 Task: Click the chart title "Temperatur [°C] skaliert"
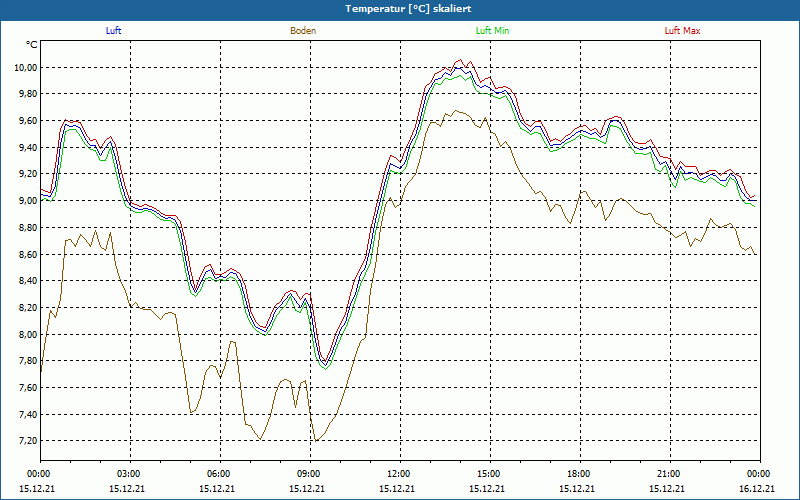click(x=408, y=9)
